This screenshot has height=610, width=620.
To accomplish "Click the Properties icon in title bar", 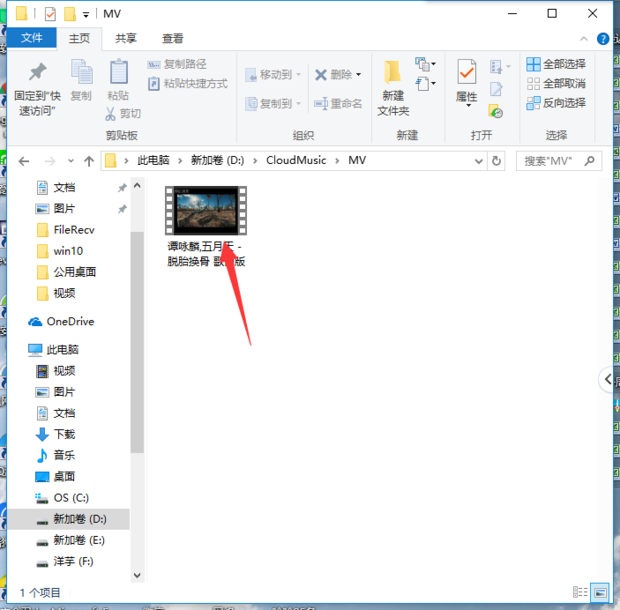I will (50, 14).
